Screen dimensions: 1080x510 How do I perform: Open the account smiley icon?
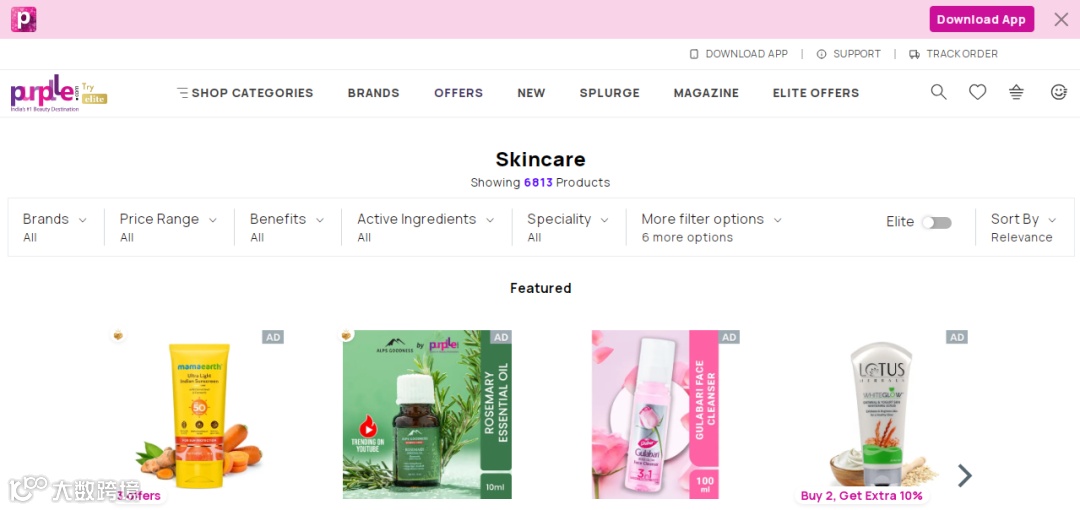pos(1059,92)
